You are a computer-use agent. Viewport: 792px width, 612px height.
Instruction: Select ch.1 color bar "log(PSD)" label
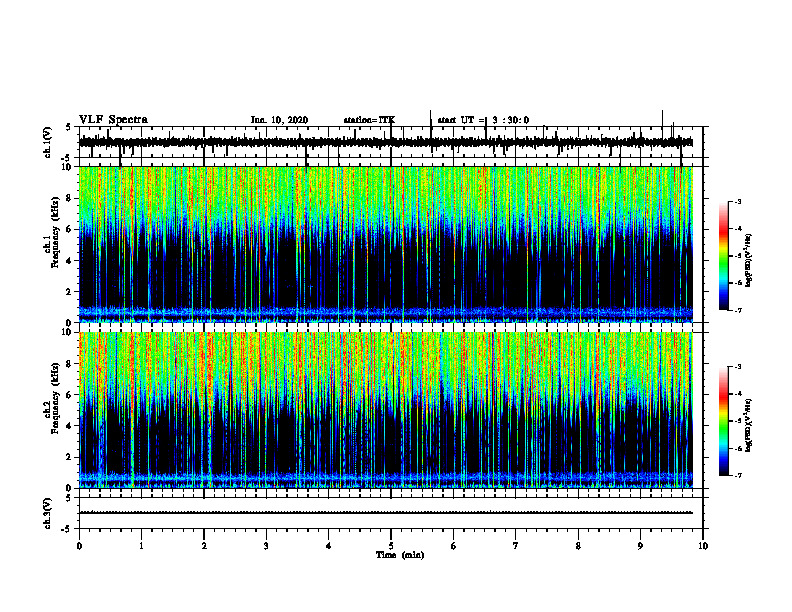(749, 261)
